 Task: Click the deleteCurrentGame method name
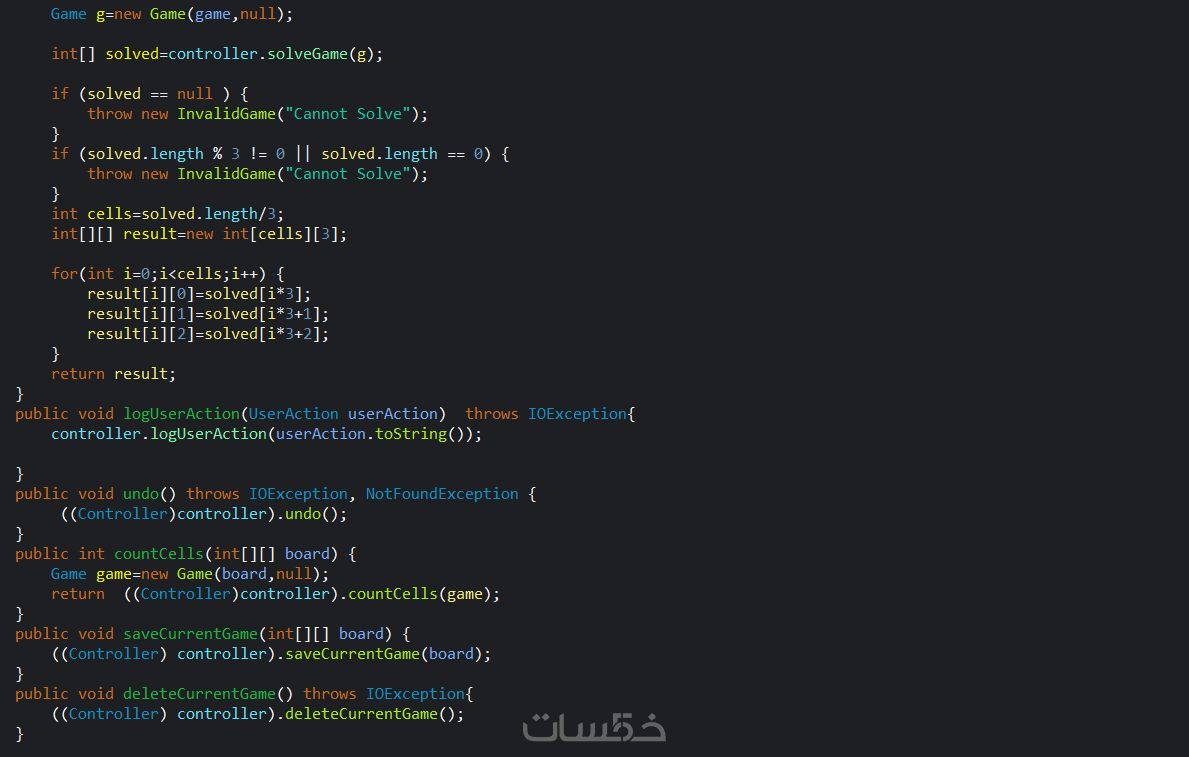(x=199, y=693)
